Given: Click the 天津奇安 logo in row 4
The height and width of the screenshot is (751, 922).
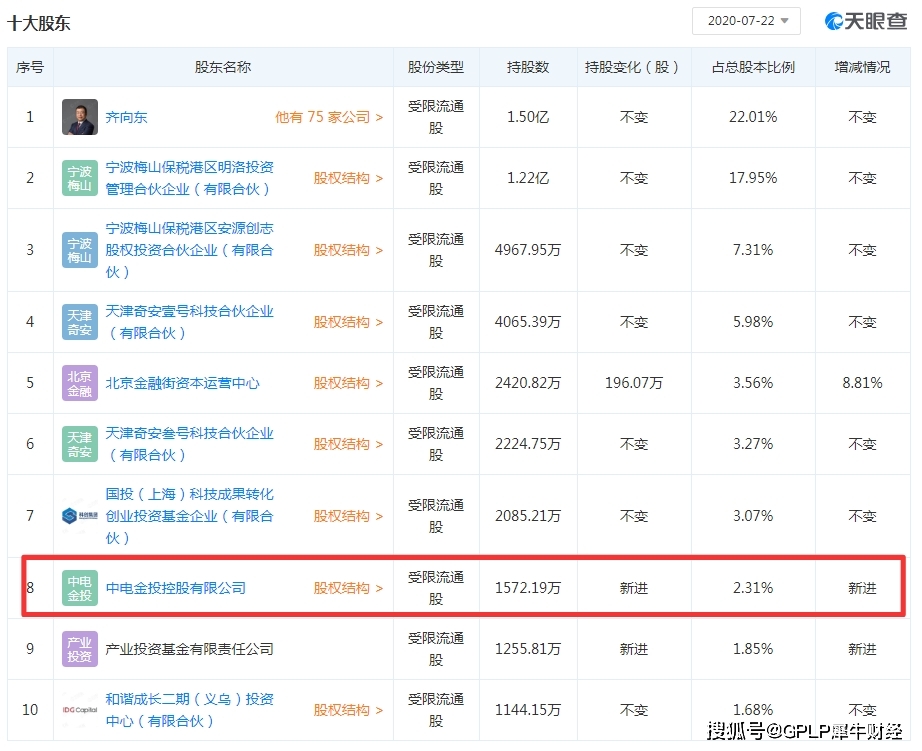Looking at the screenshot, I should (x=78, y=322).
